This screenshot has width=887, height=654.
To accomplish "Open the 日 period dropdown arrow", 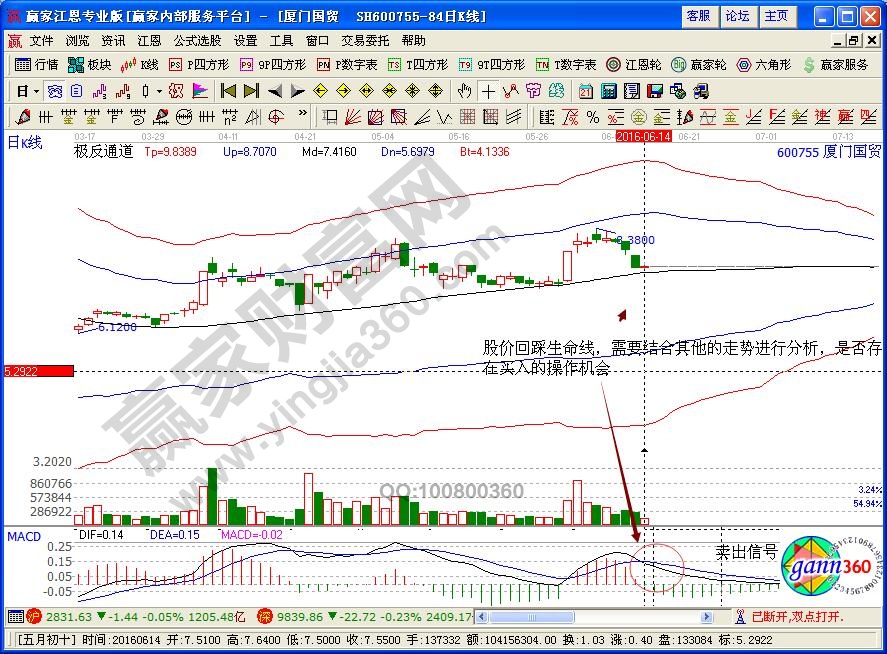I will [x=36, y=91].
